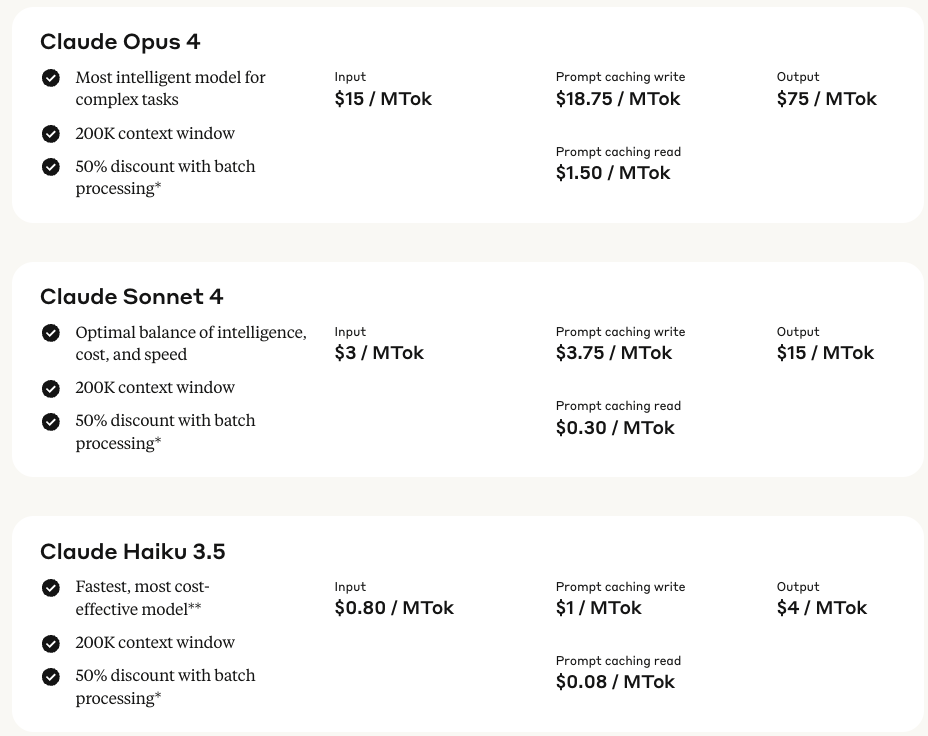Click checkmark beside Haiku 'Fastest, most cost-effective model'
This screenshot has height=736, width=928.
[x=51, y=588]
